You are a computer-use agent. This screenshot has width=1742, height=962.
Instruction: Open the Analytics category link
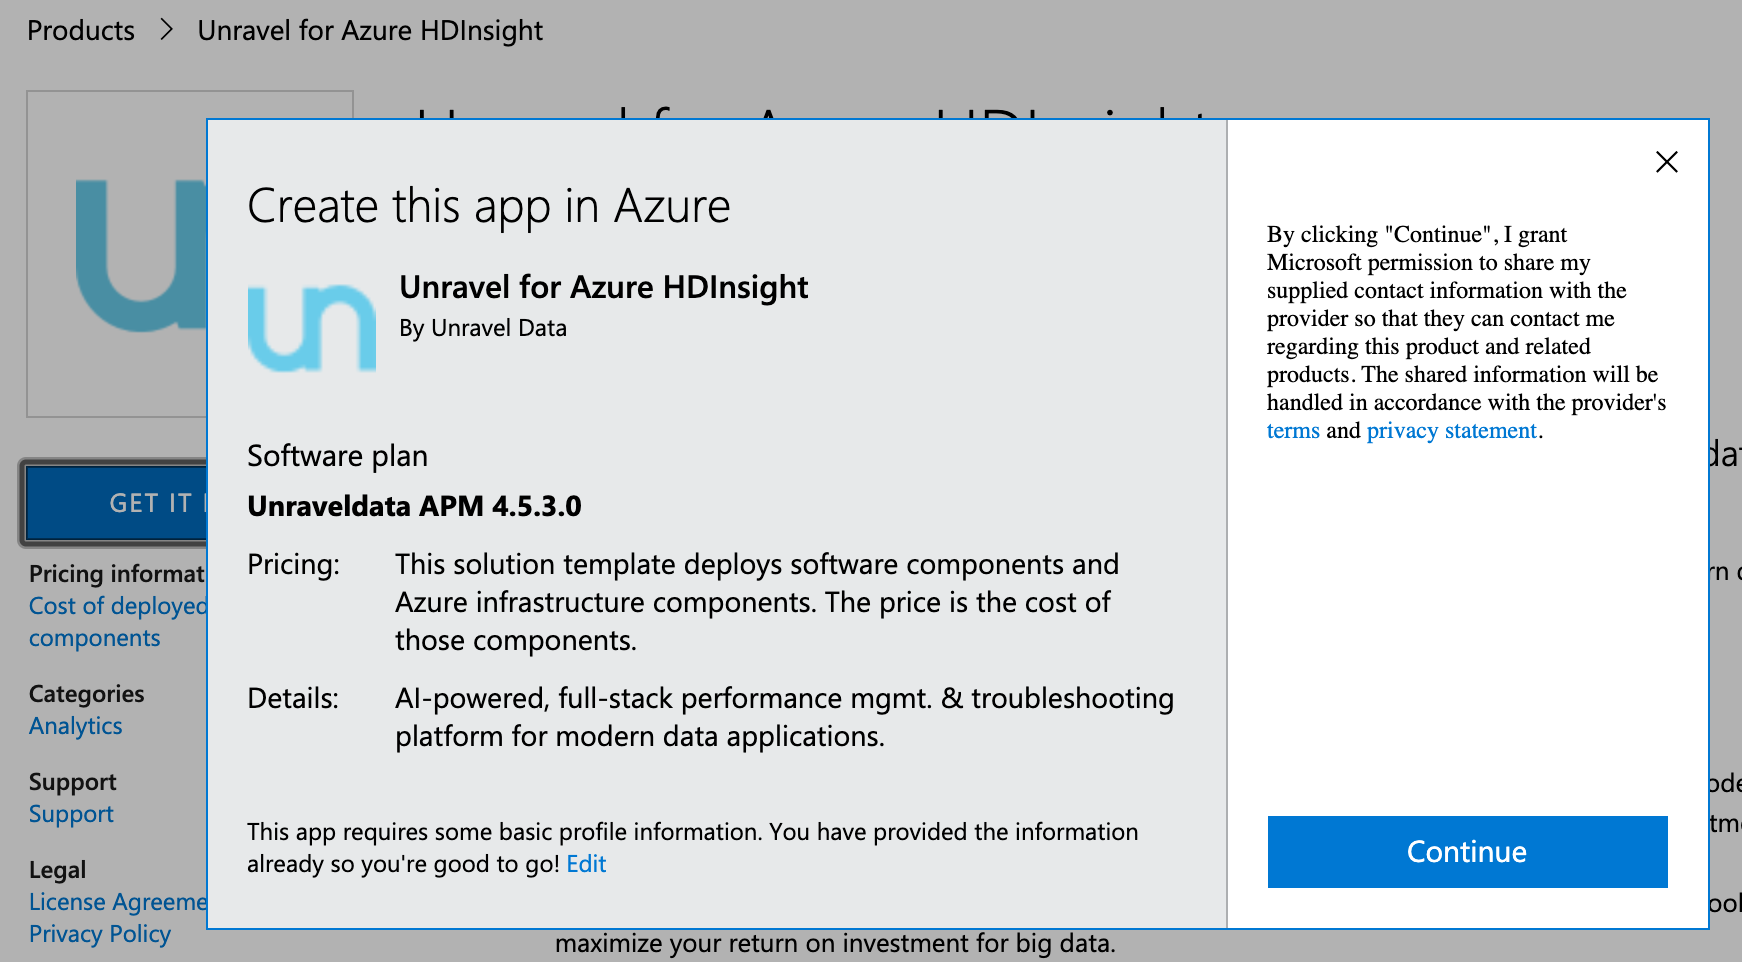tap(76, 726)
